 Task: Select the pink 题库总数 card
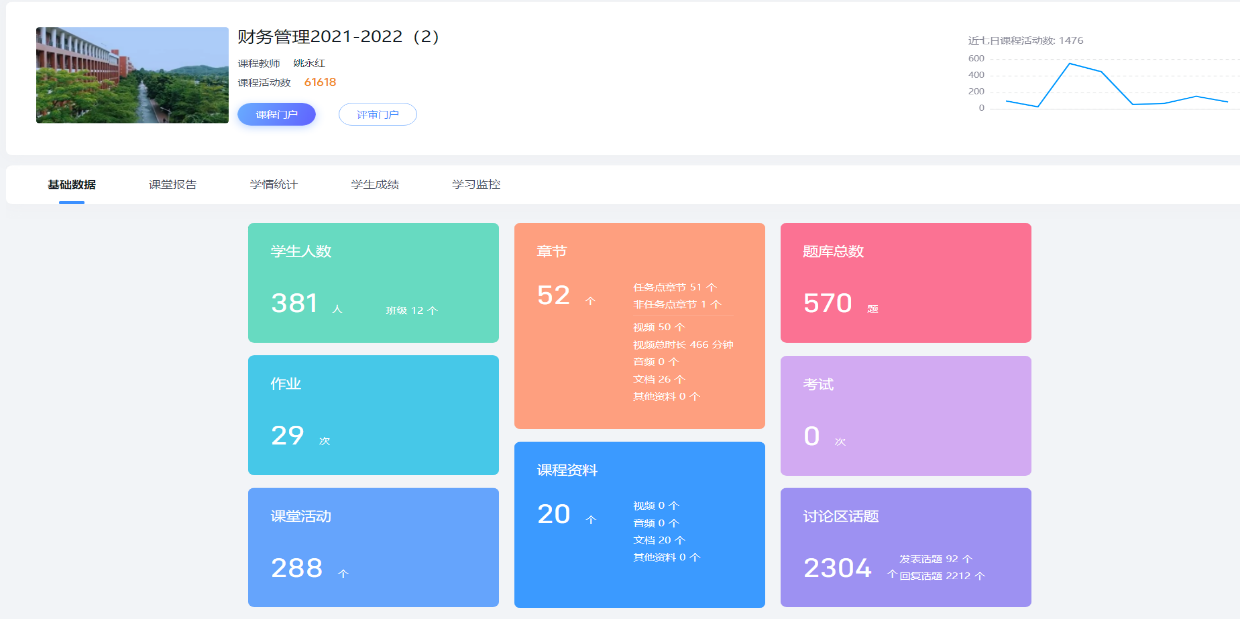pos(905,283)
